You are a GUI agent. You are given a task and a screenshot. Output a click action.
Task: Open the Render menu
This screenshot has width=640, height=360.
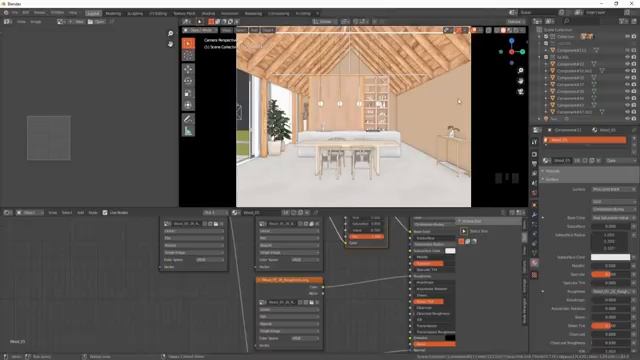point(40,13)
